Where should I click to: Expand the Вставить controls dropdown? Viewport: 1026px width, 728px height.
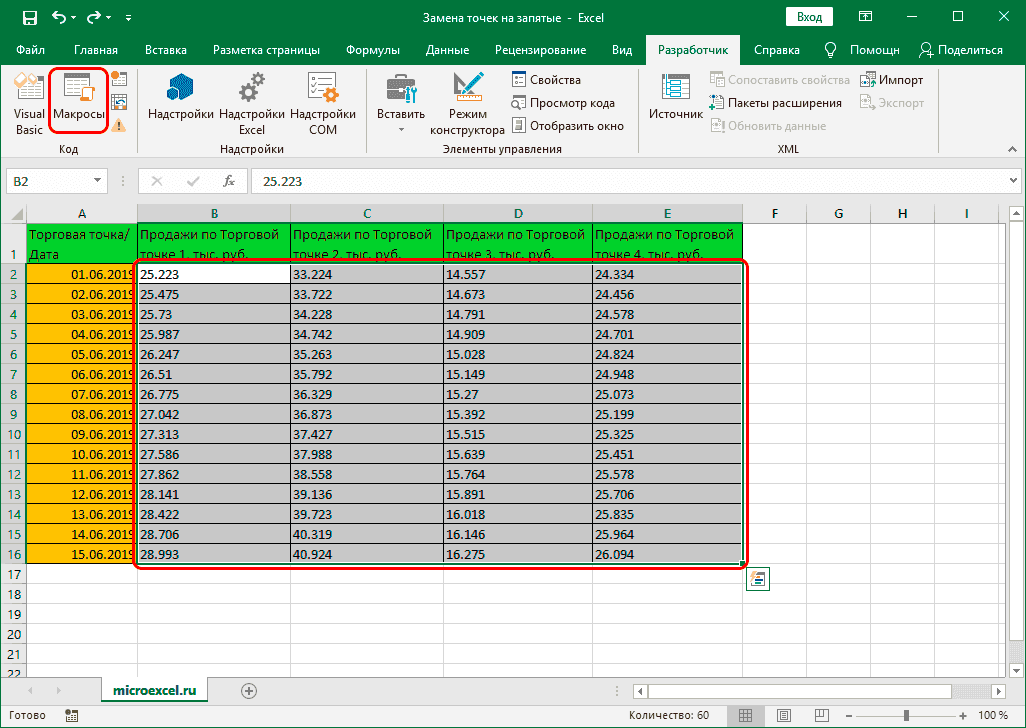[401, 129]
